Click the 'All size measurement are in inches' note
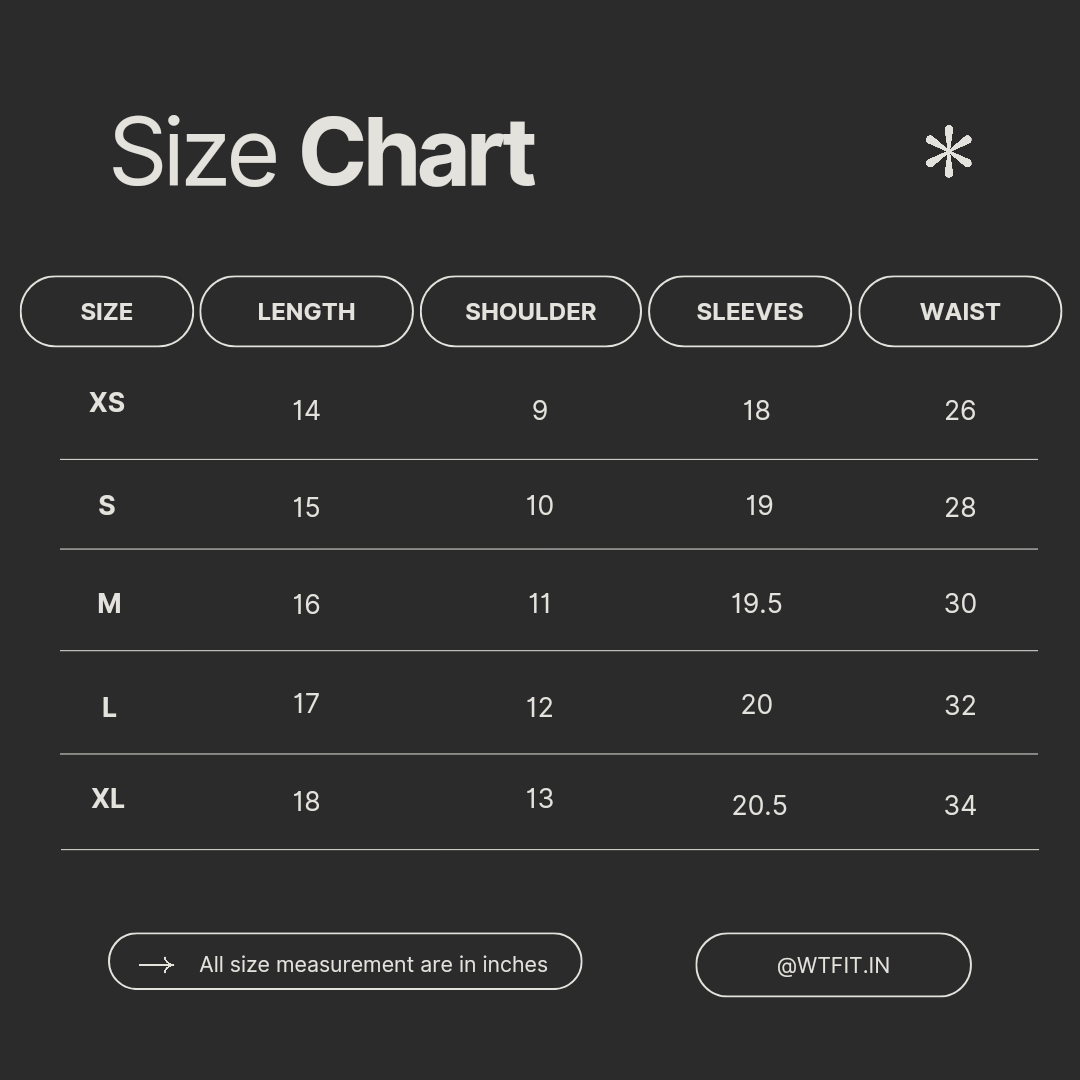The width and height of the screenshot is (1080, 1080). click(x=373, y=964)
